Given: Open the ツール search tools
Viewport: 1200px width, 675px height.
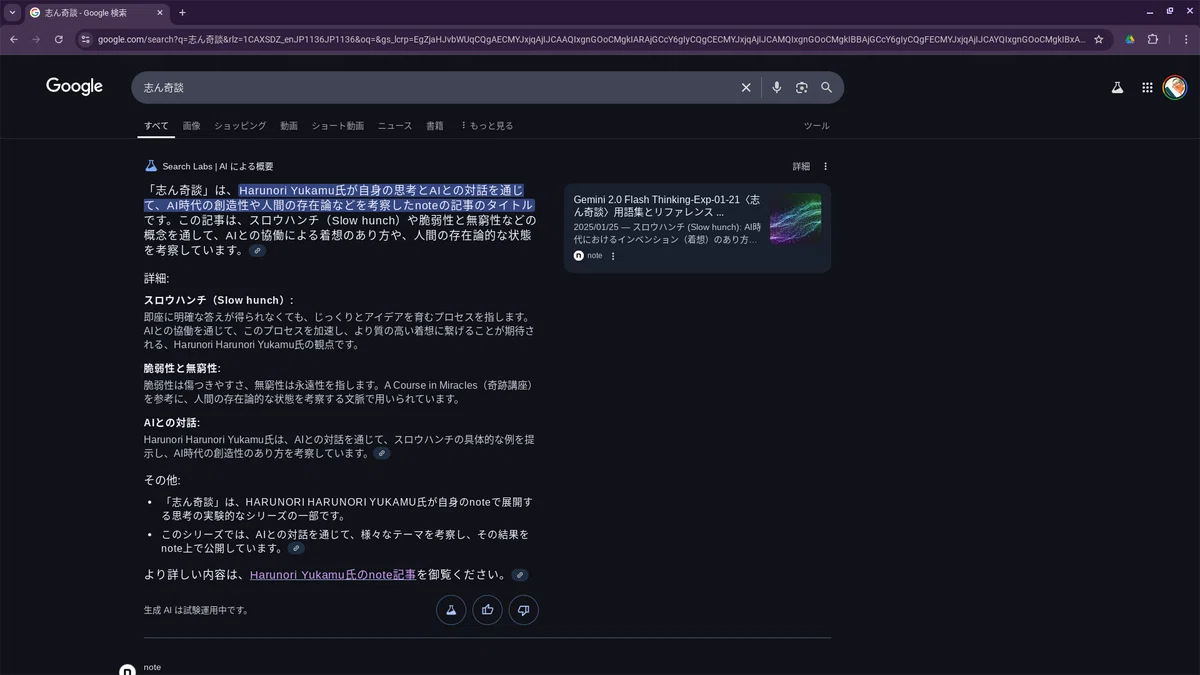Looking at the screenshot, I should pos(817,126).
